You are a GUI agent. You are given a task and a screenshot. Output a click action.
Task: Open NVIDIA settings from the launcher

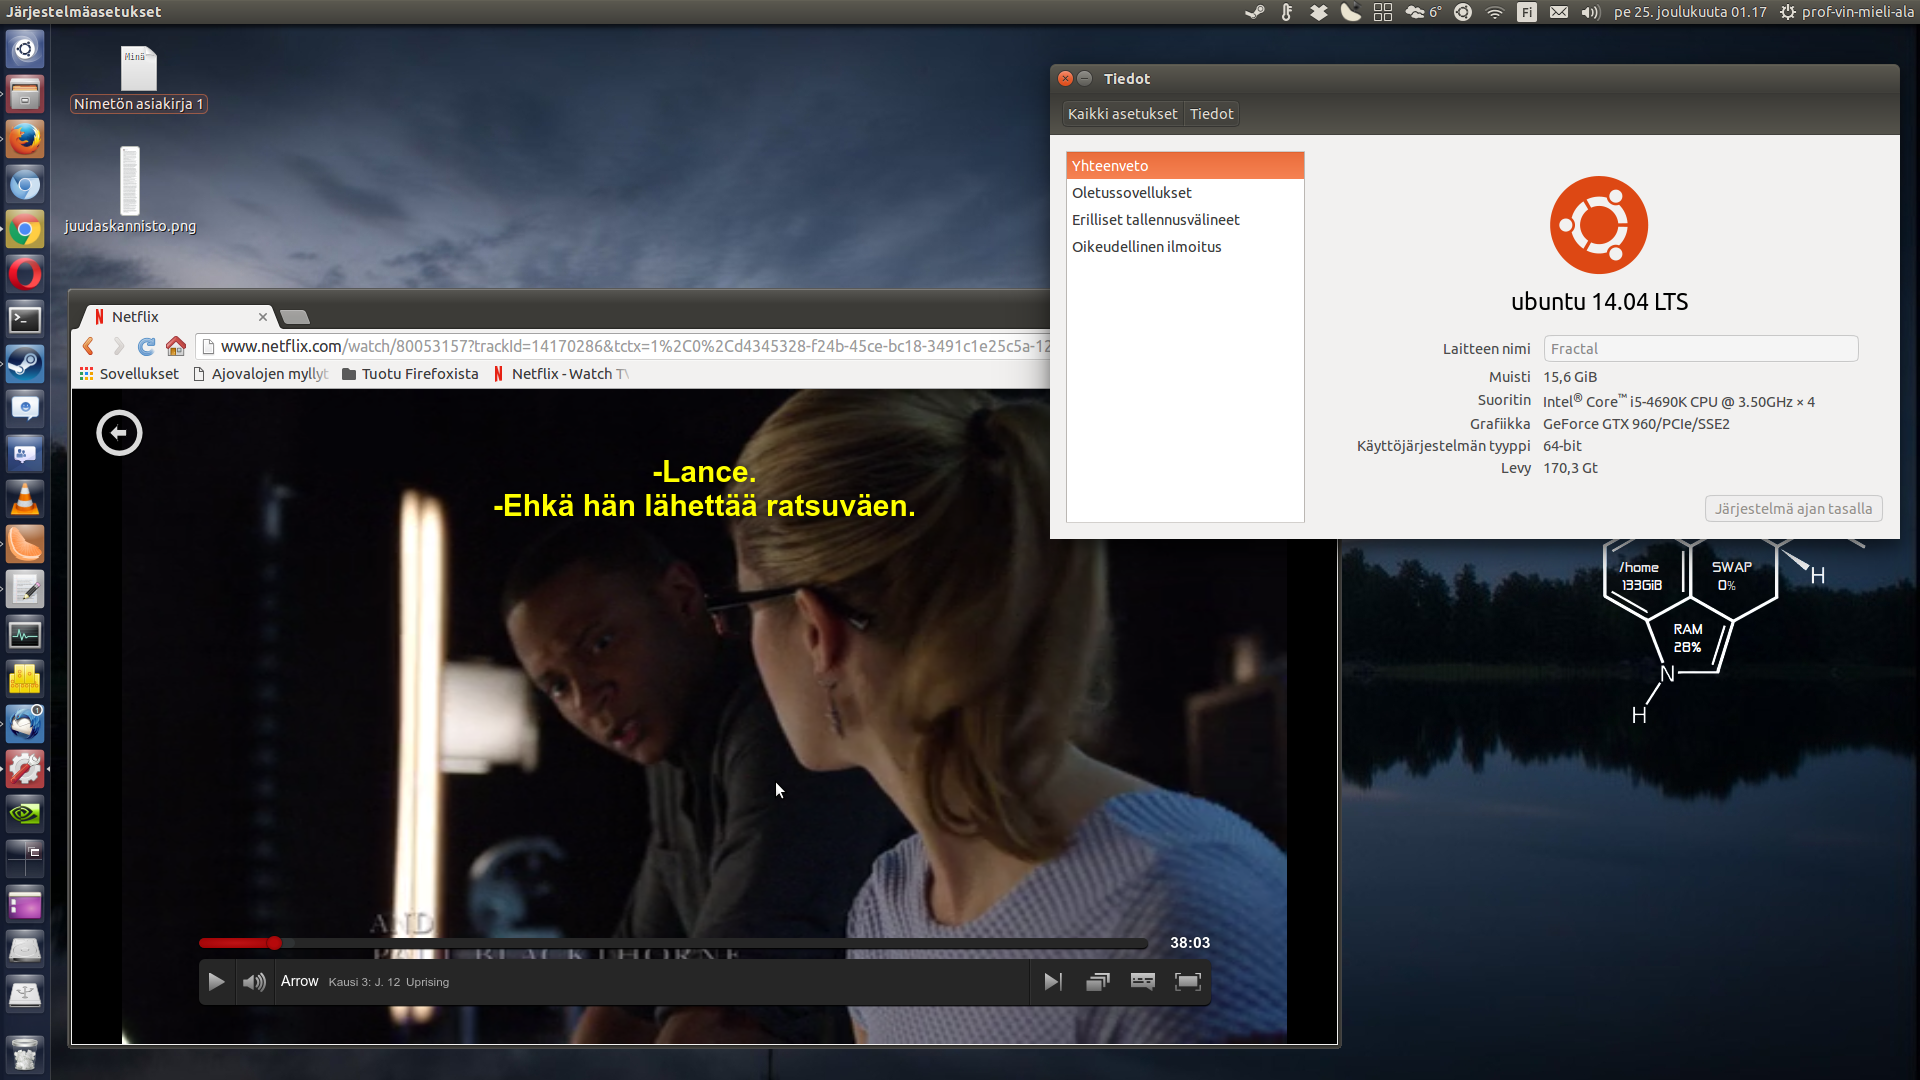(25, 814)
